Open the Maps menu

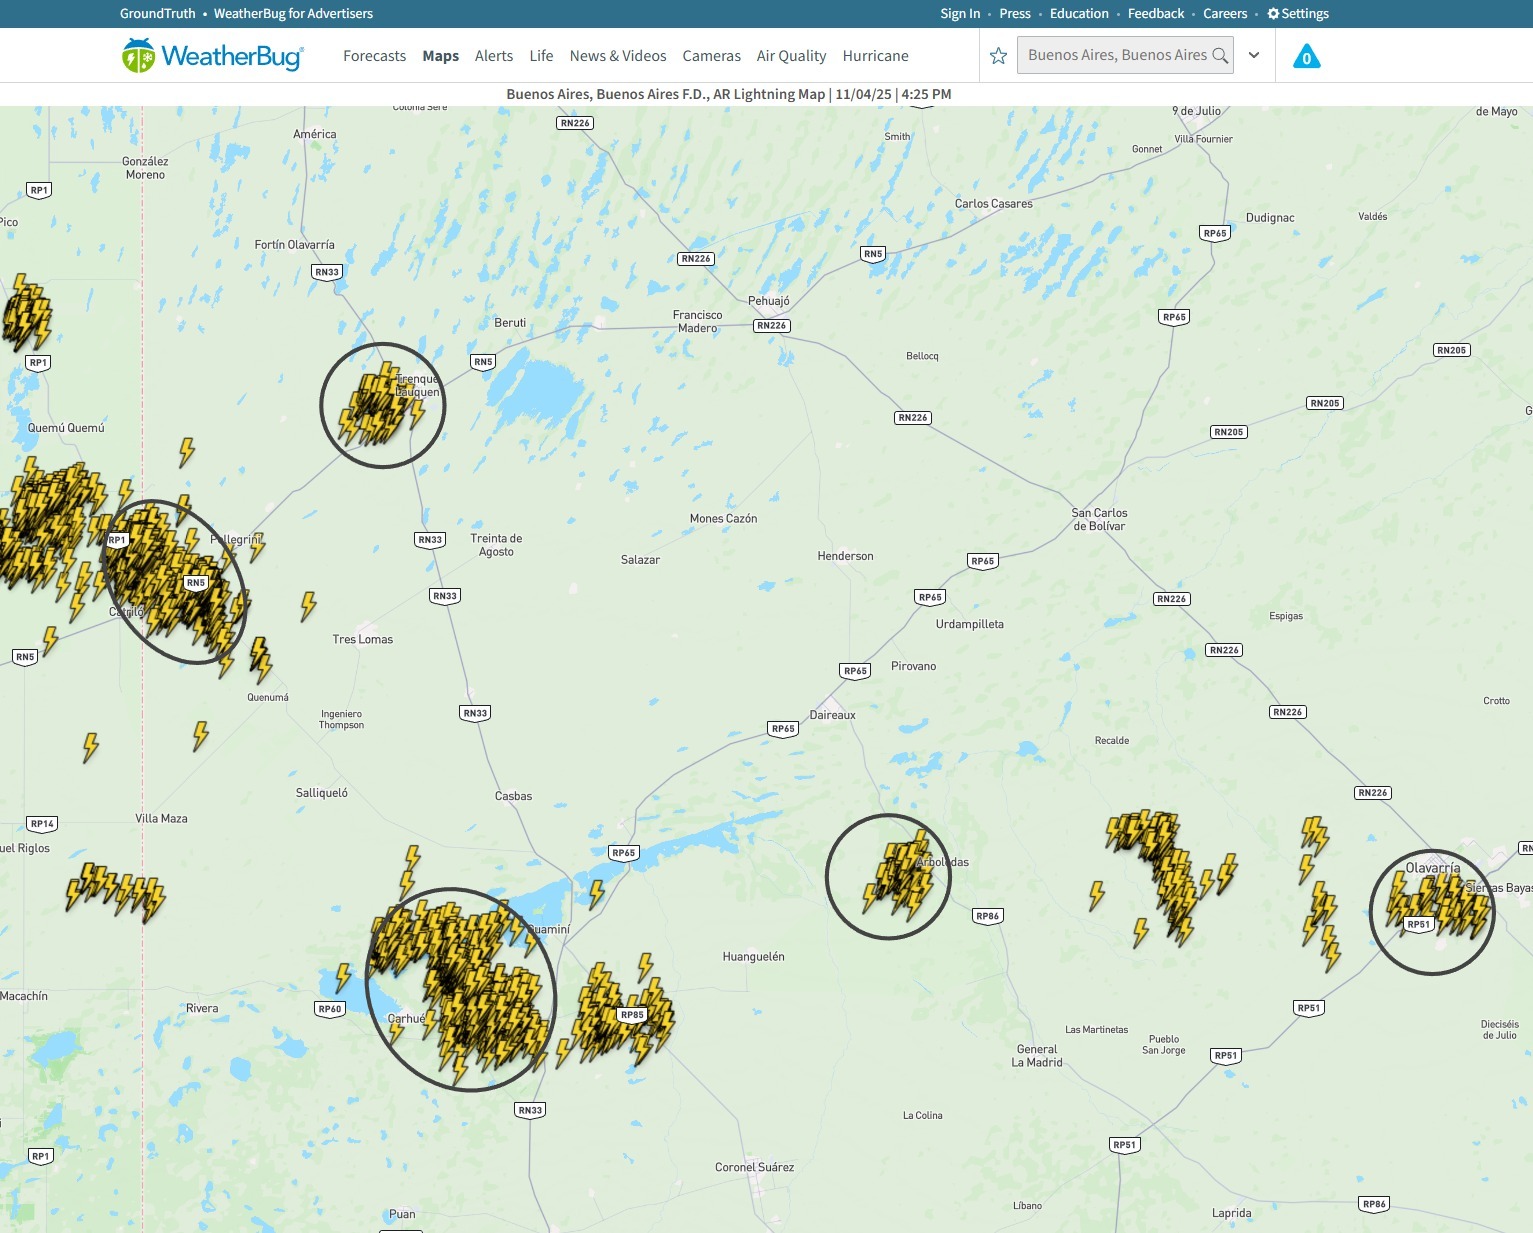tap(440, 56)
